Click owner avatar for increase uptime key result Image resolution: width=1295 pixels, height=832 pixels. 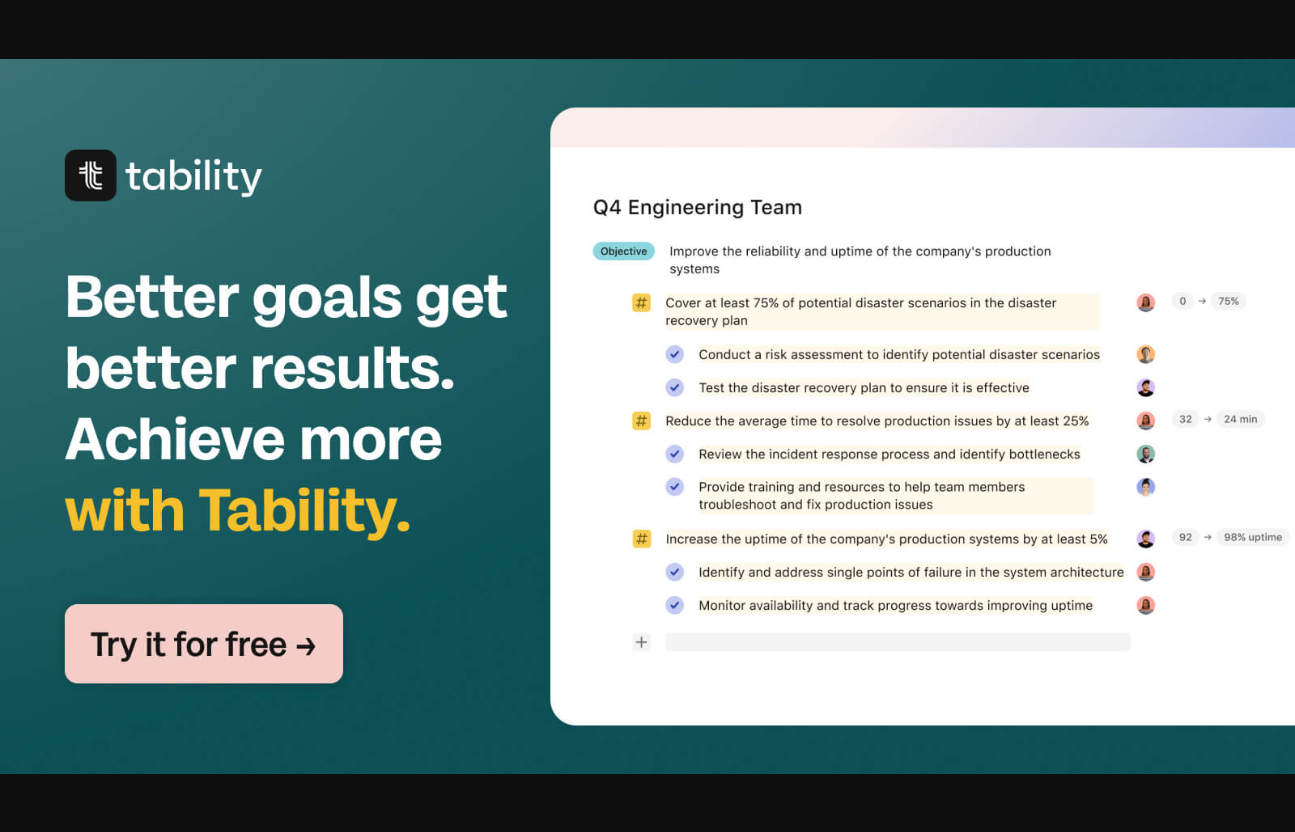coord(1146,539)
